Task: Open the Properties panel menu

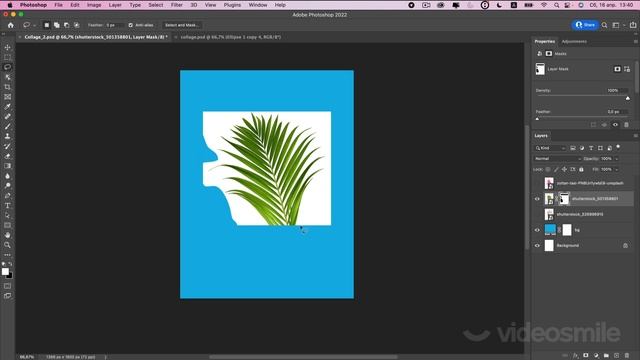Action: click(x=635, y=42)
